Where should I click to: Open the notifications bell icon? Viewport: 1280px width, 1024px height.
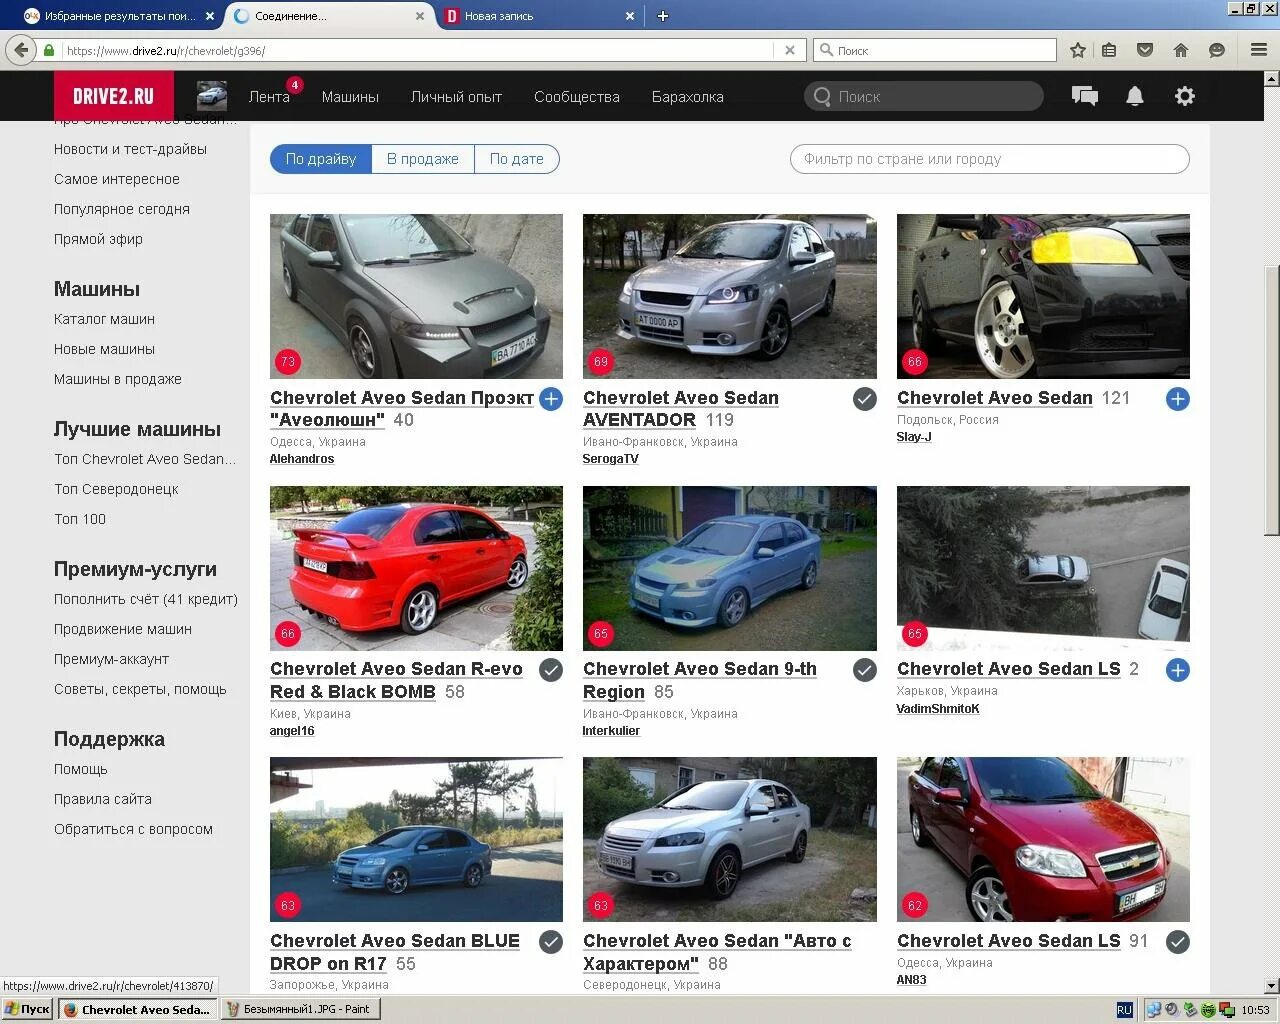1135,96
